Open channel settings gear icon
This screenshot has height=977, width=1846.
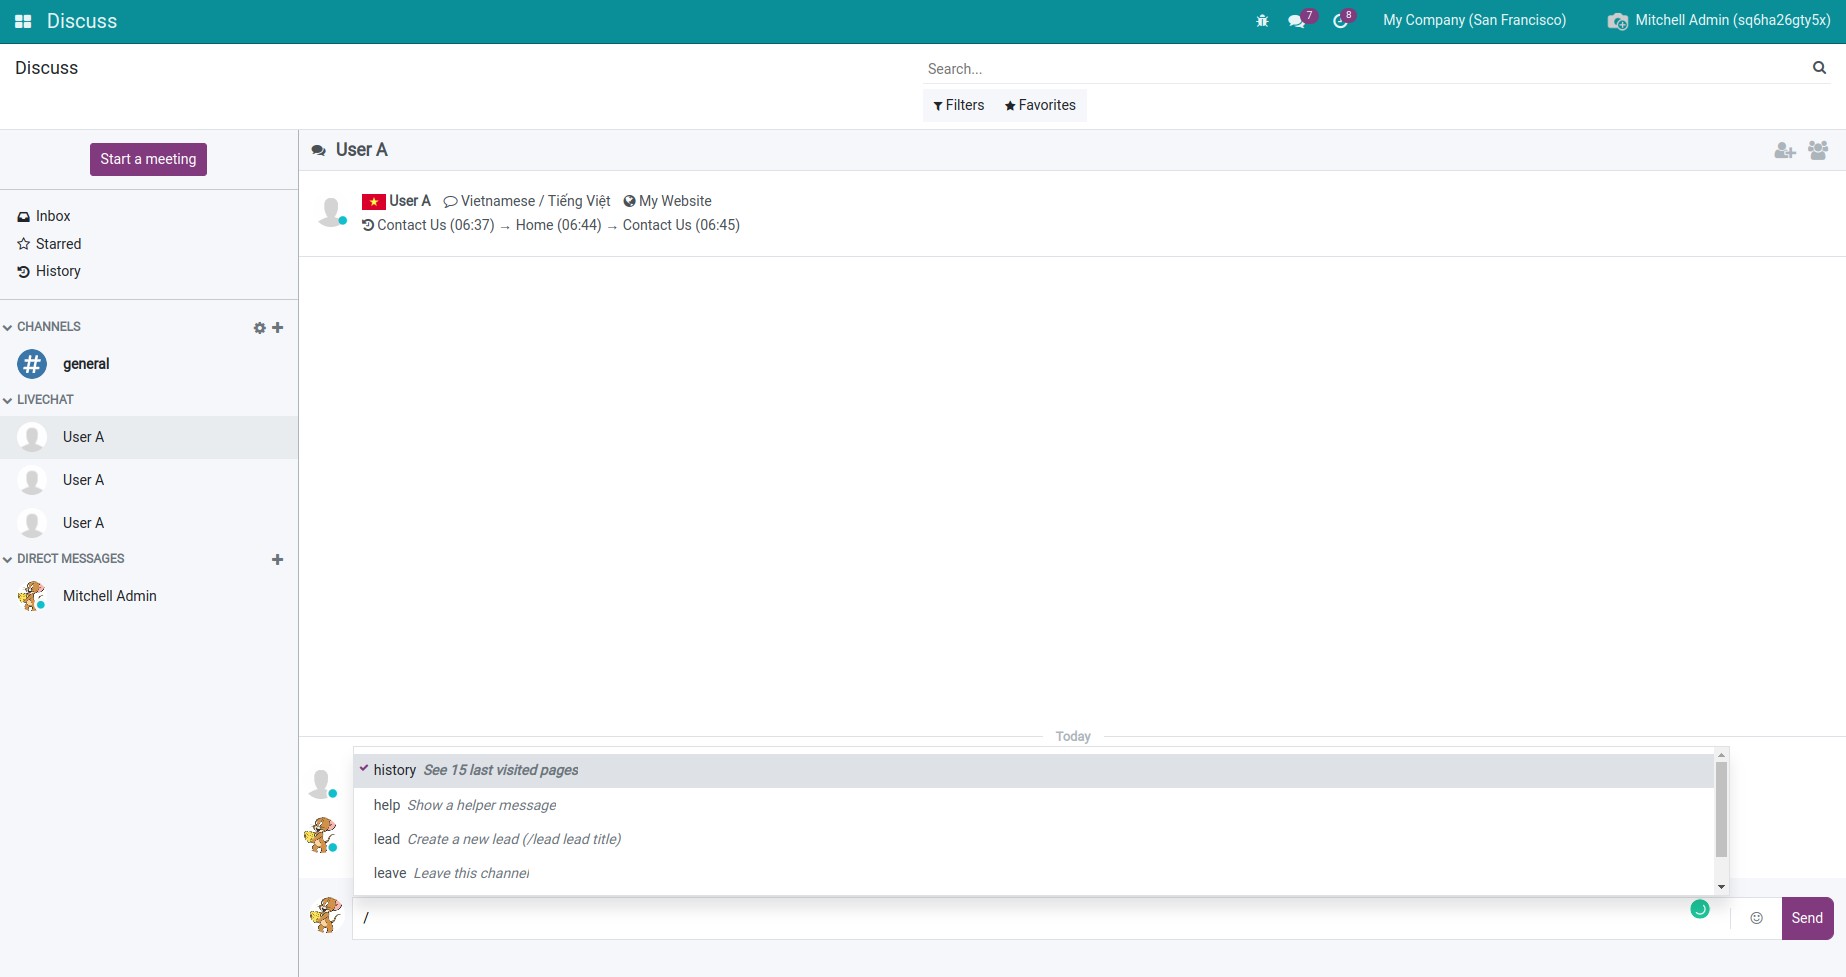coord(260,328)
